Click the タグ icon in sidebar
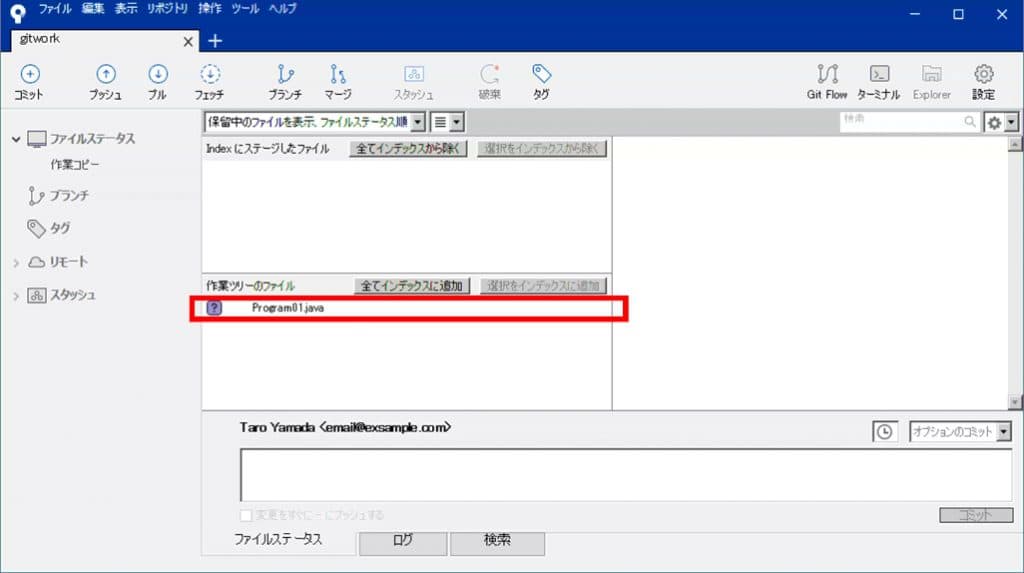The image size is (1024, 573). click(x=36, y=228)
